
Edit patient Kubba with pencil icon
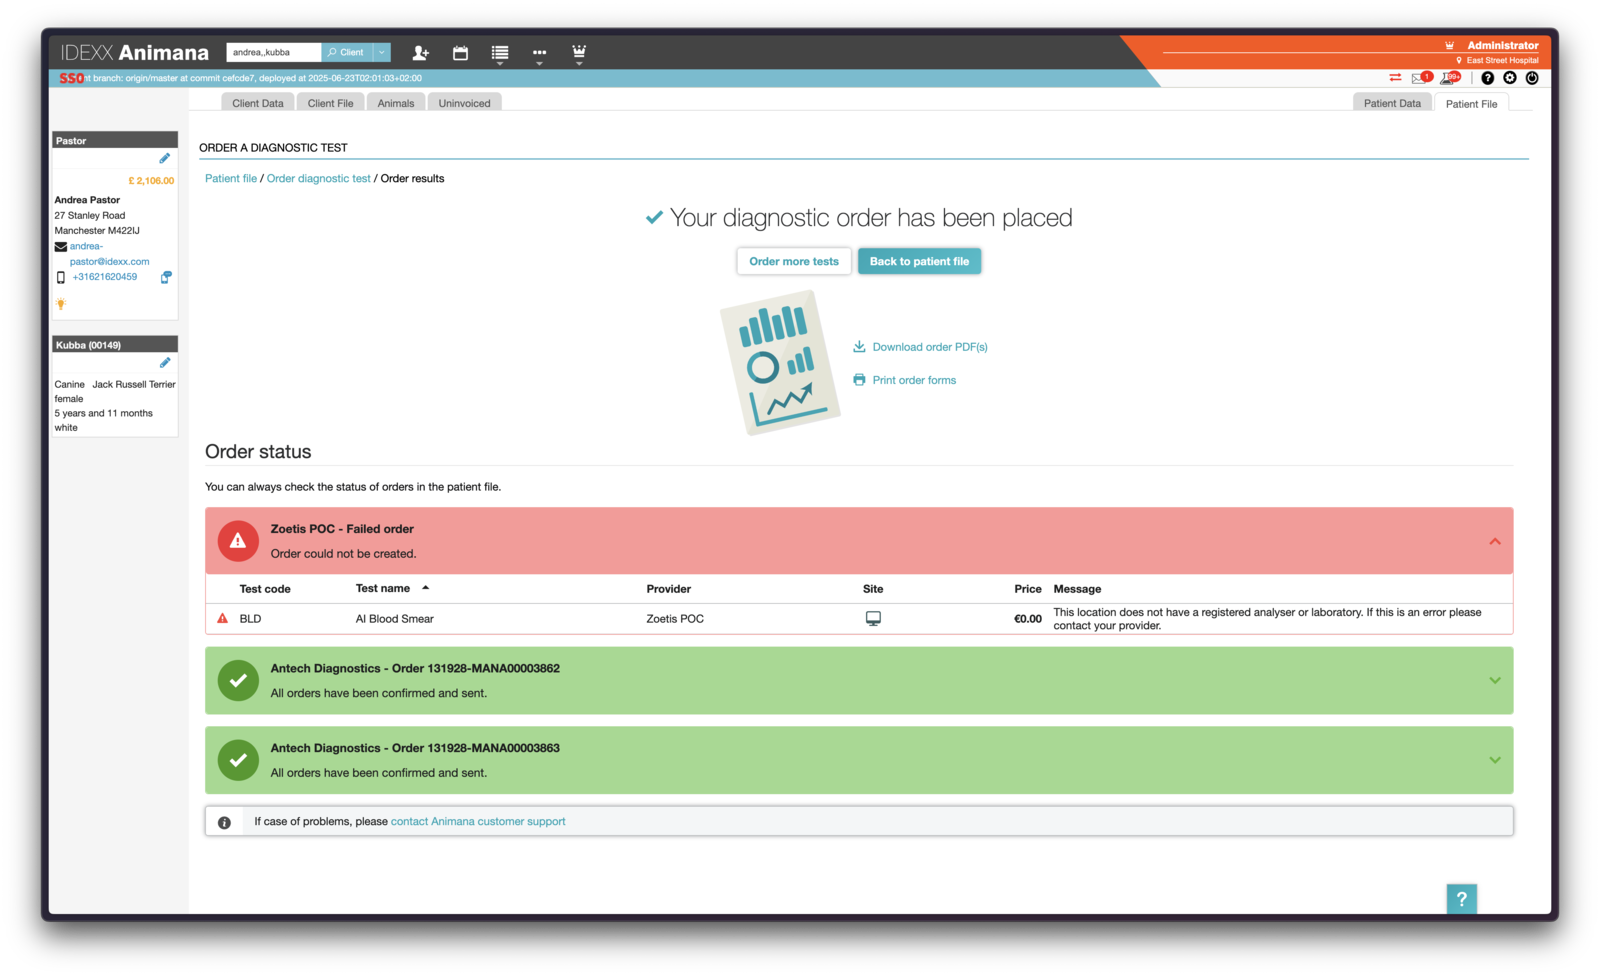(165, 363)
